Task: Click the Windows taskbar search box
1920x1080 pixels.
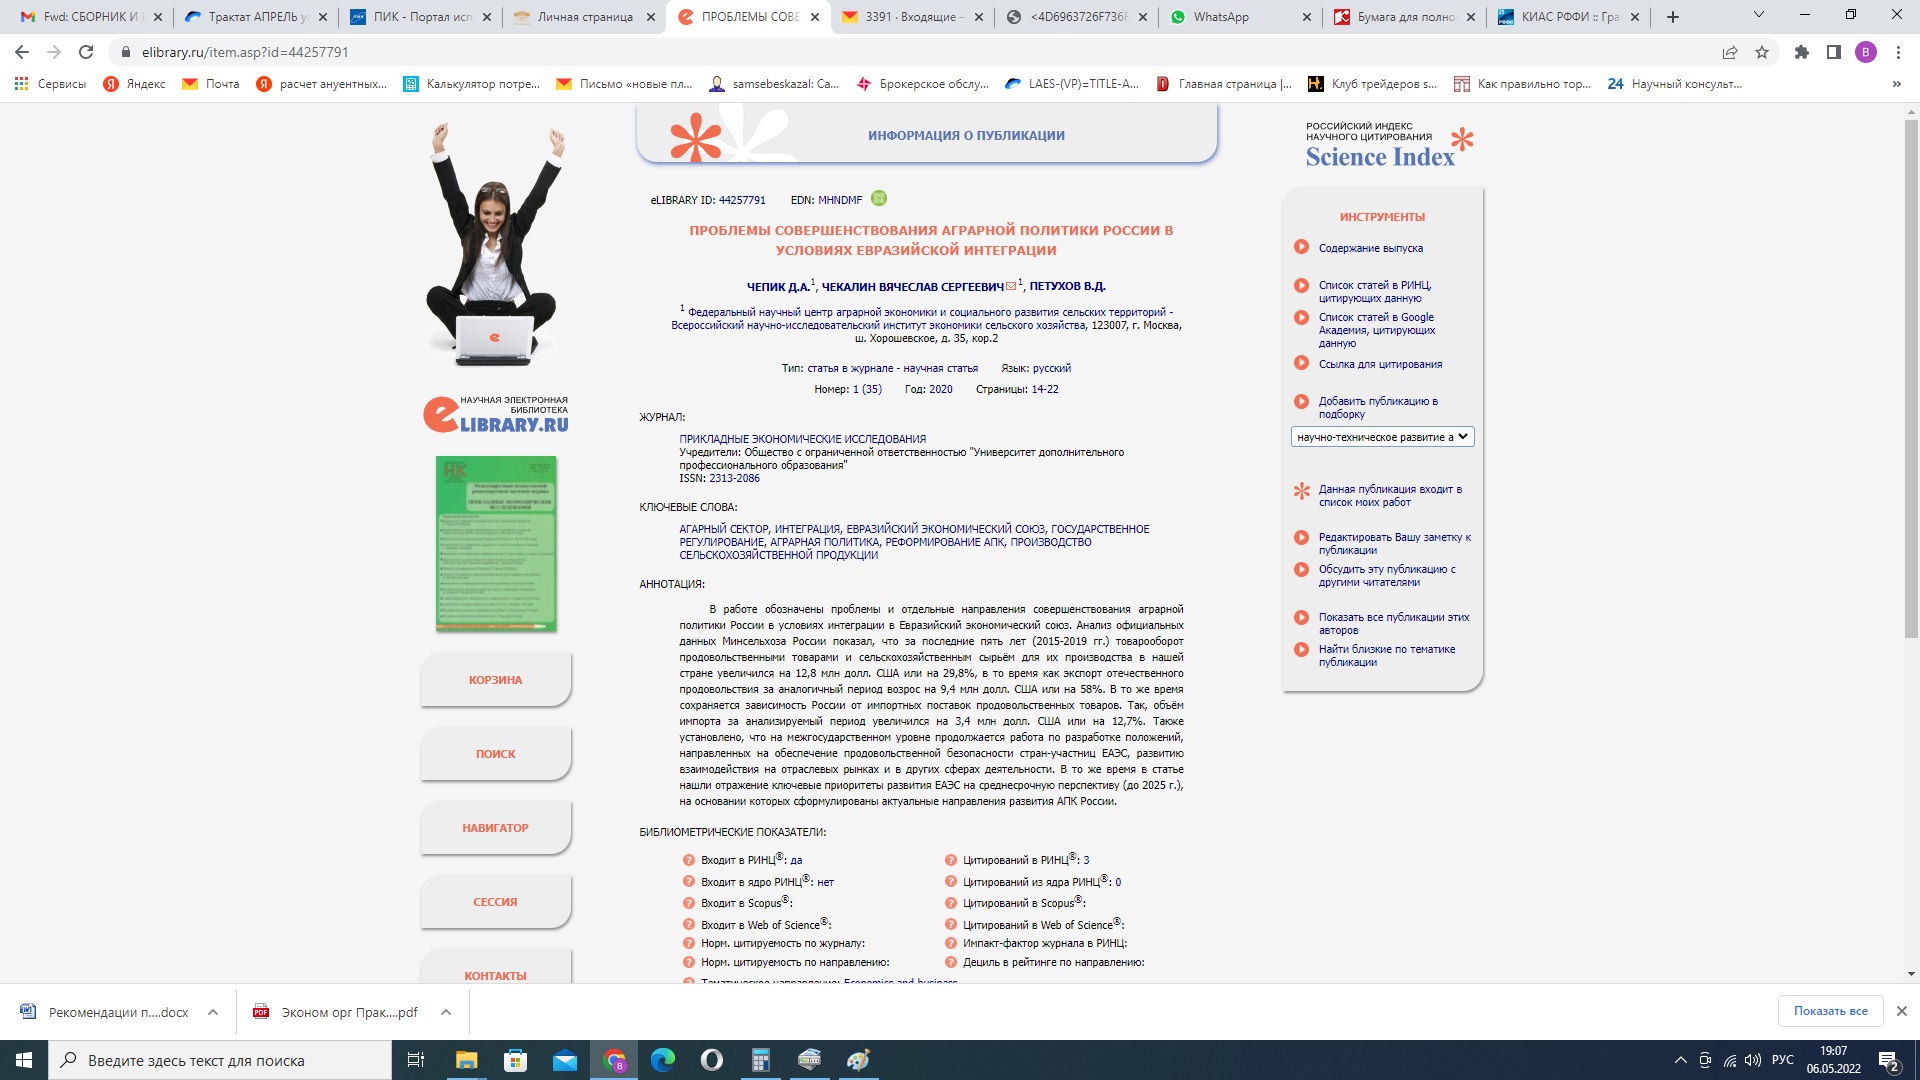Action: click(220, 1060)
